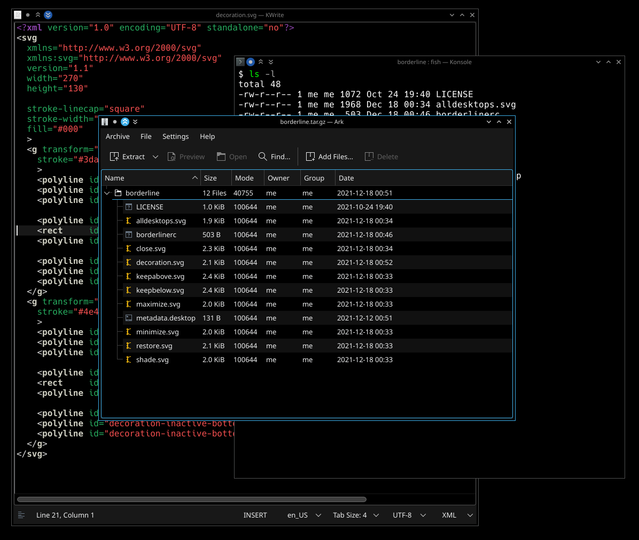
Task: Select the metadata.desktop file icon
Action: [x=128, y=318]
